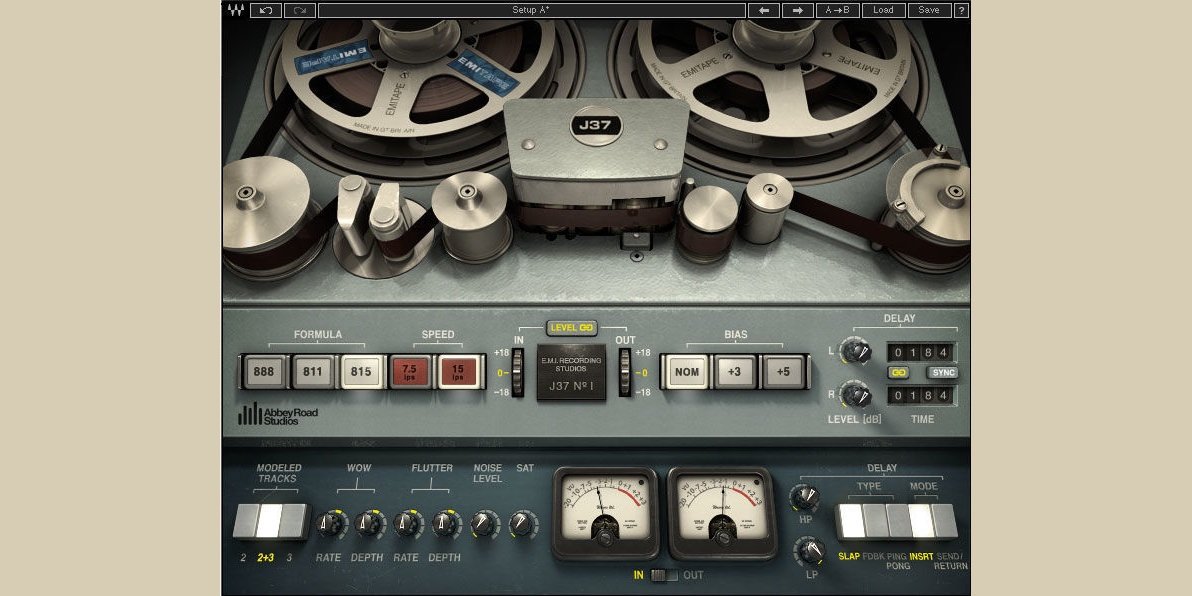Open the Setup A preset menu
Image resolution: width=1192 pixels, height=596 pixels.
[x=531, y=10]
